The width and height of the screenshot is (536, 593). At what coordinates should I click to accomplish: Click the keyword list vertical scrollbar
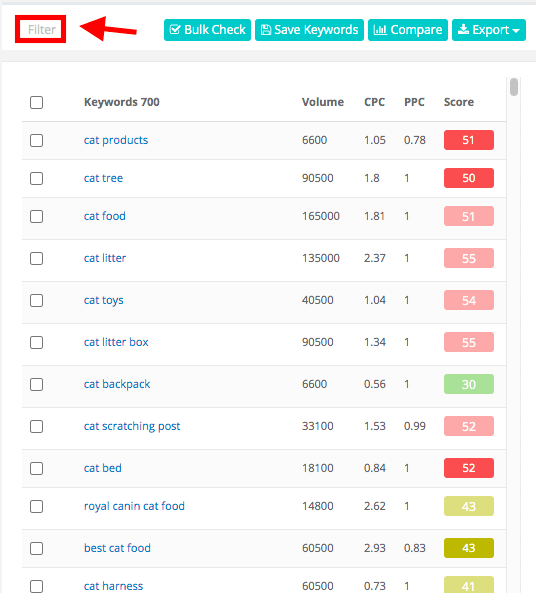click(x=514, y=87)
